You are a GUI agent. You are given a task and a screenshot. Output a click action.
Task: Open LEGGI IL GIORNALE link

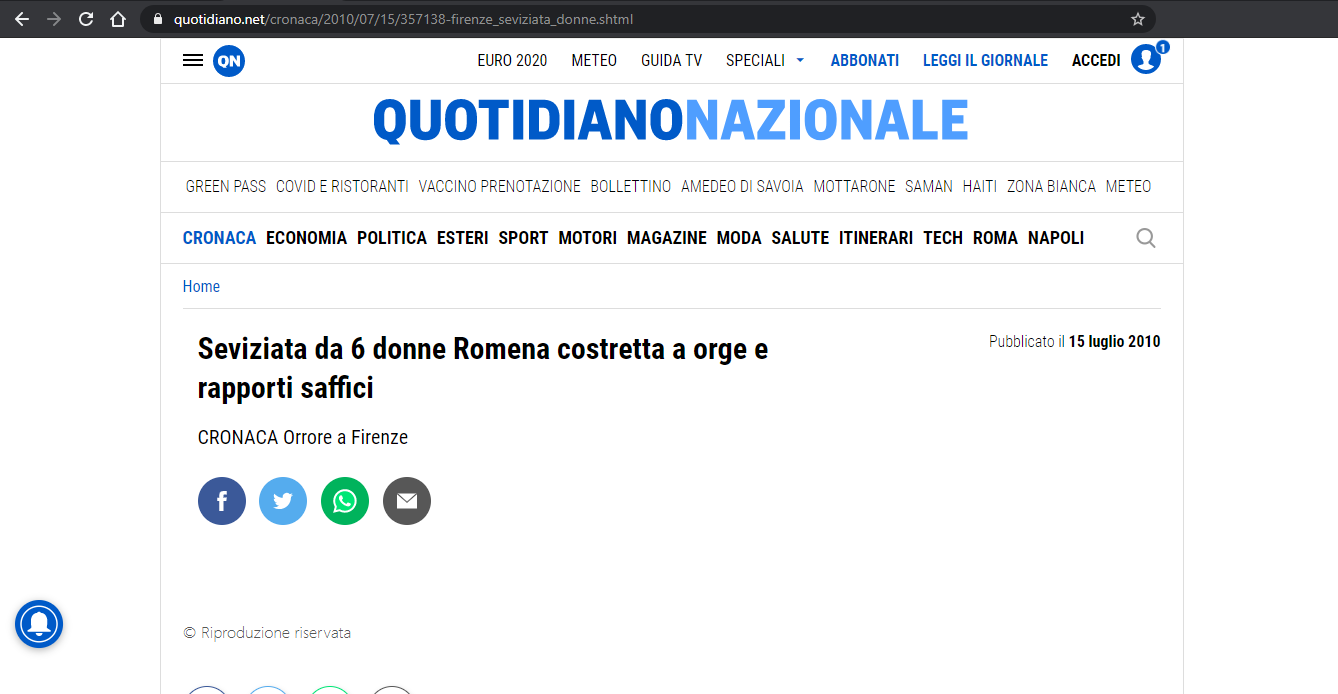click(x=985, y=61)
